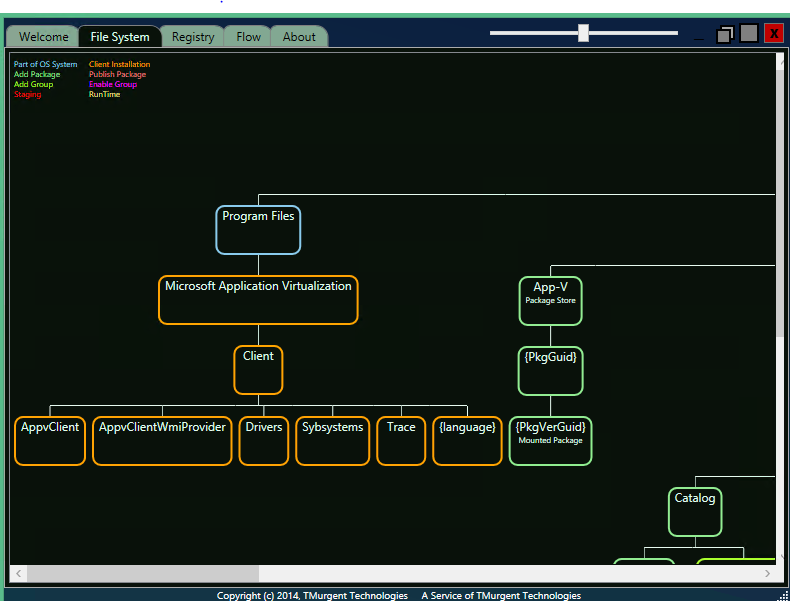Screen dimensions: 790x601
Task: Click the Sybsystems node
Action: pos(333,440)
